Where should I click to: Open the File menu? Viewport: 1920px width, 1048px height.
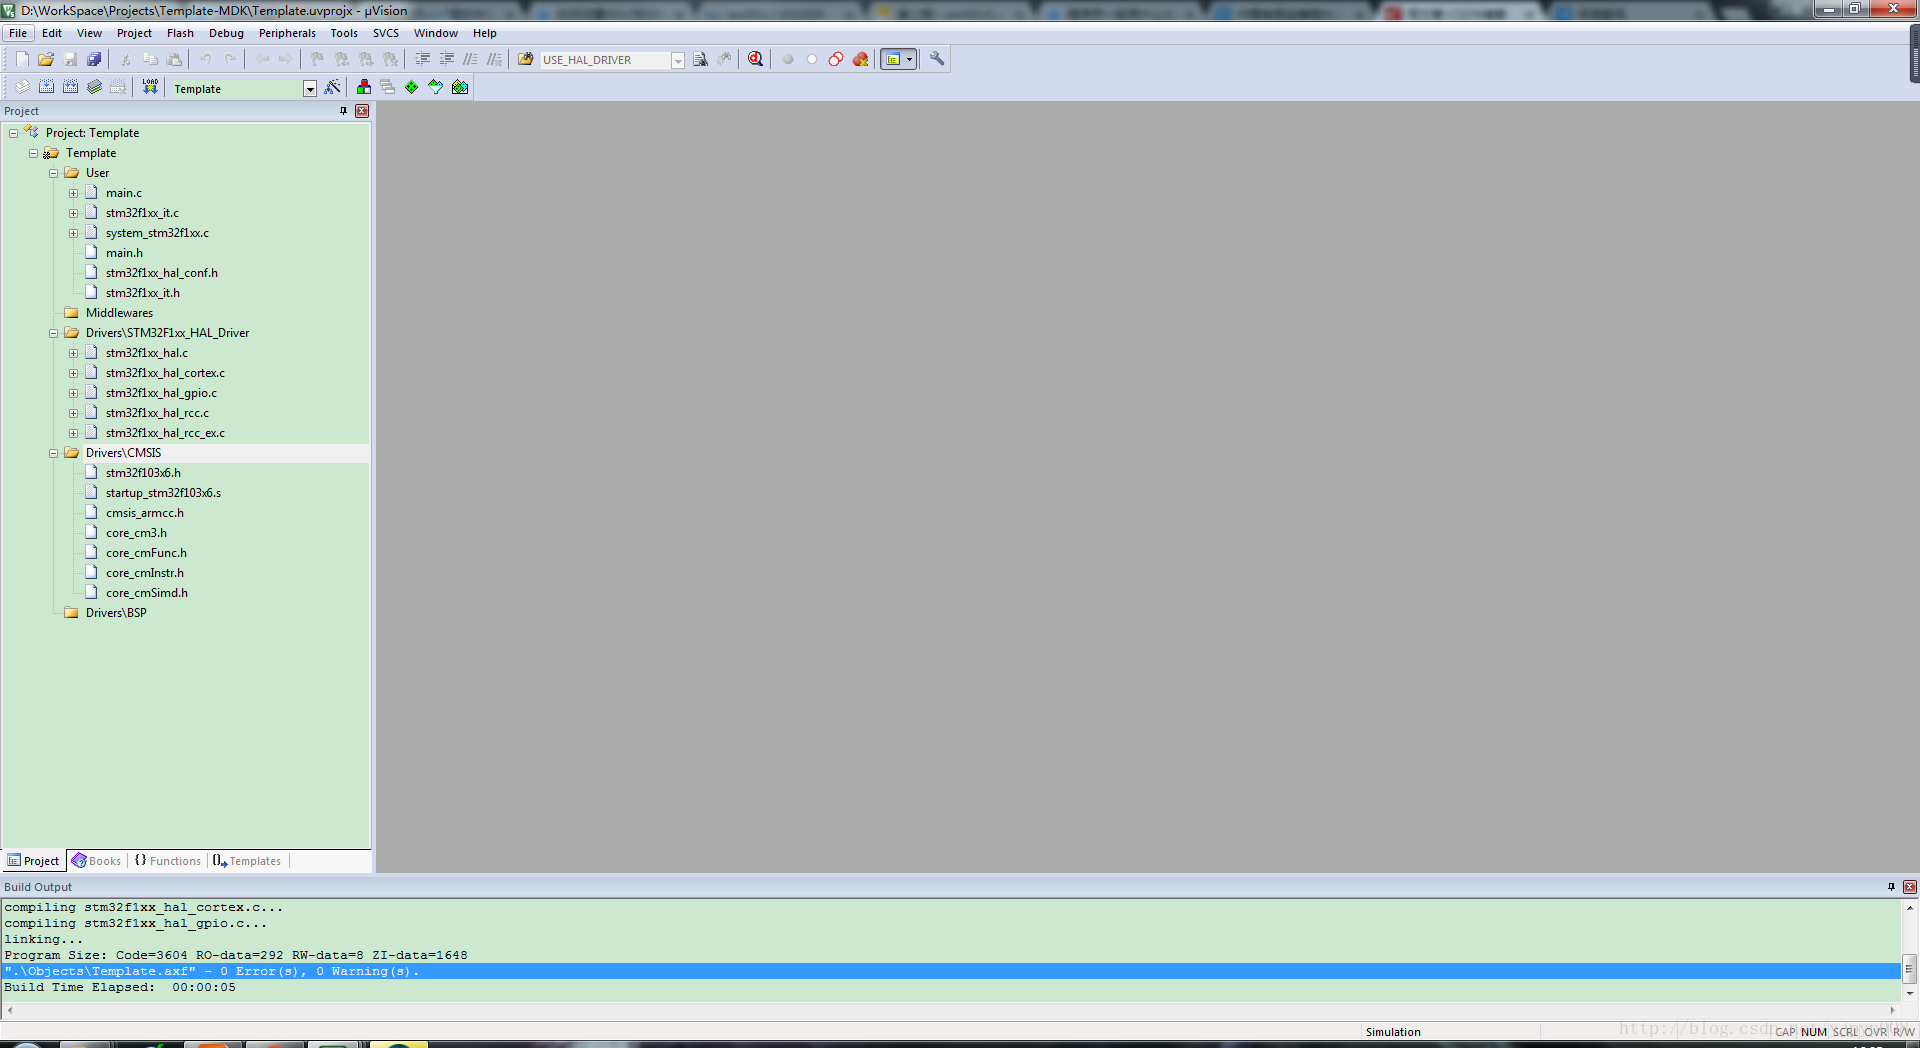[18, 33]
